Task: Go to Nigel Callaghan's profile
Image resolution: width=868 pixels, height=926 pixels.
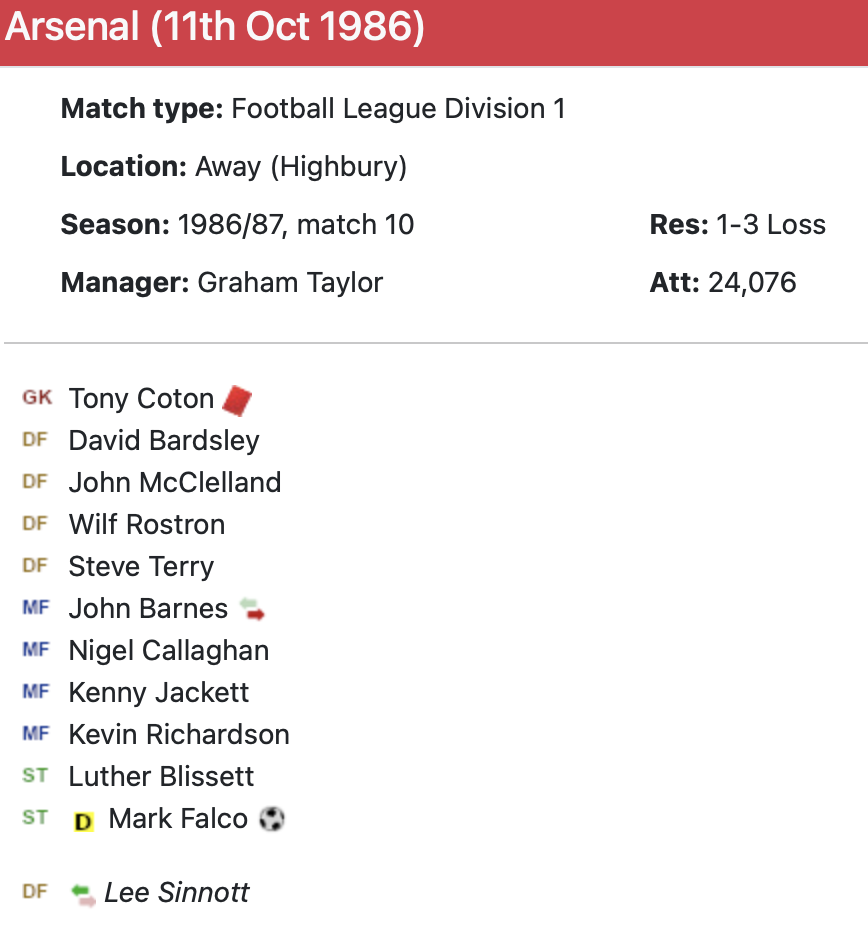Action: point(169,651)
